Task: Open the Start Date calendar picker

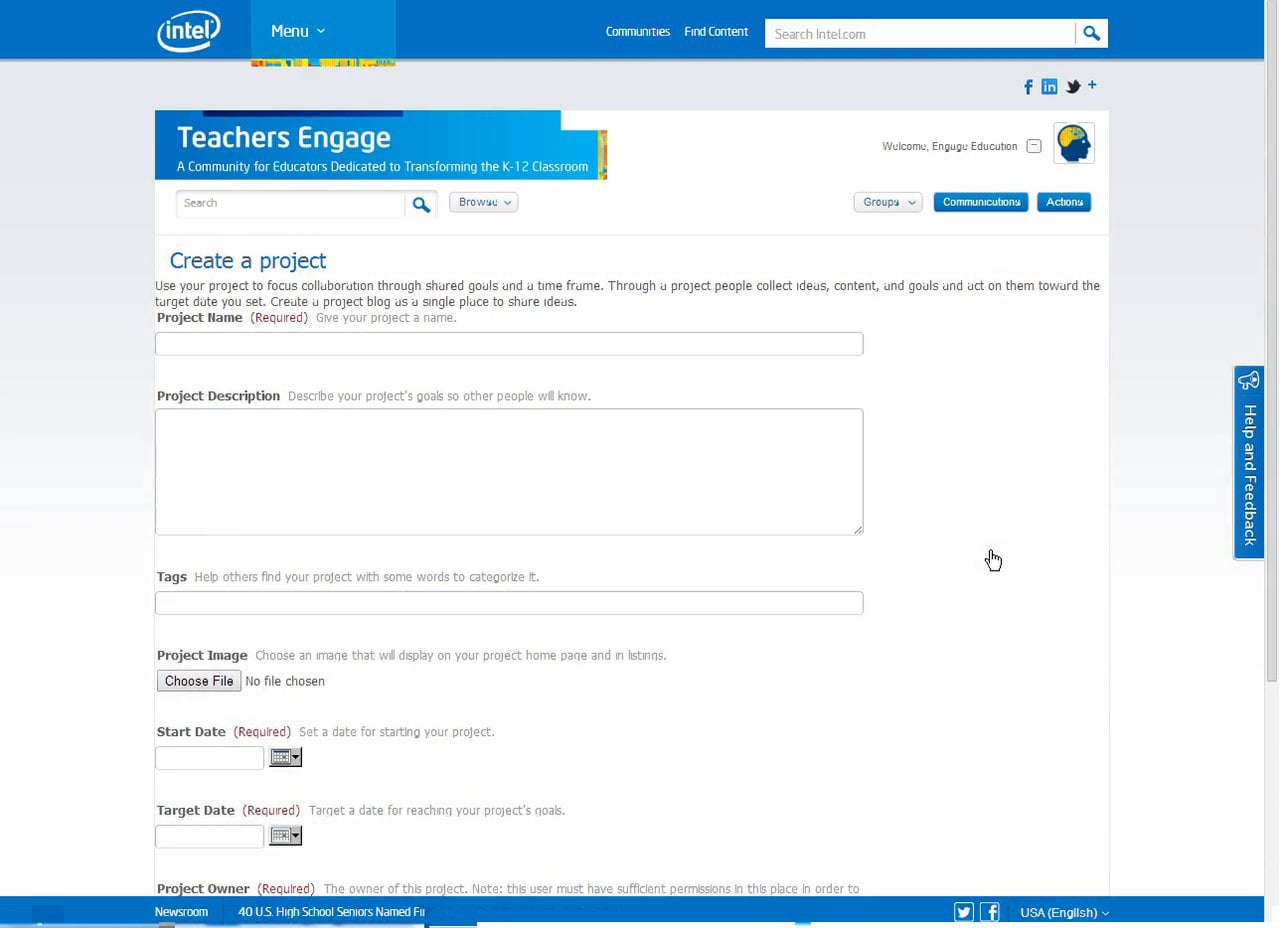Action: (285, 758)
